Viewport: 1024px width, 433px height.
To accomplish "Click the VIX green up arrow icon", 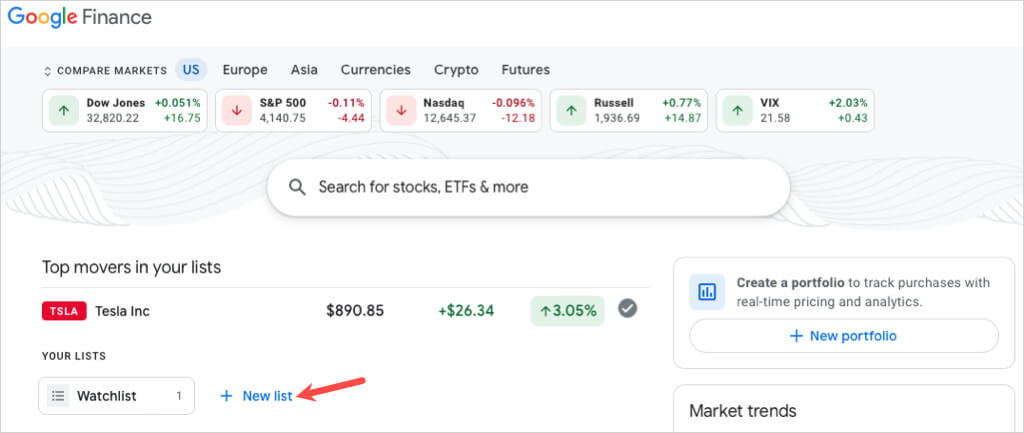I will tap(738, 111).
